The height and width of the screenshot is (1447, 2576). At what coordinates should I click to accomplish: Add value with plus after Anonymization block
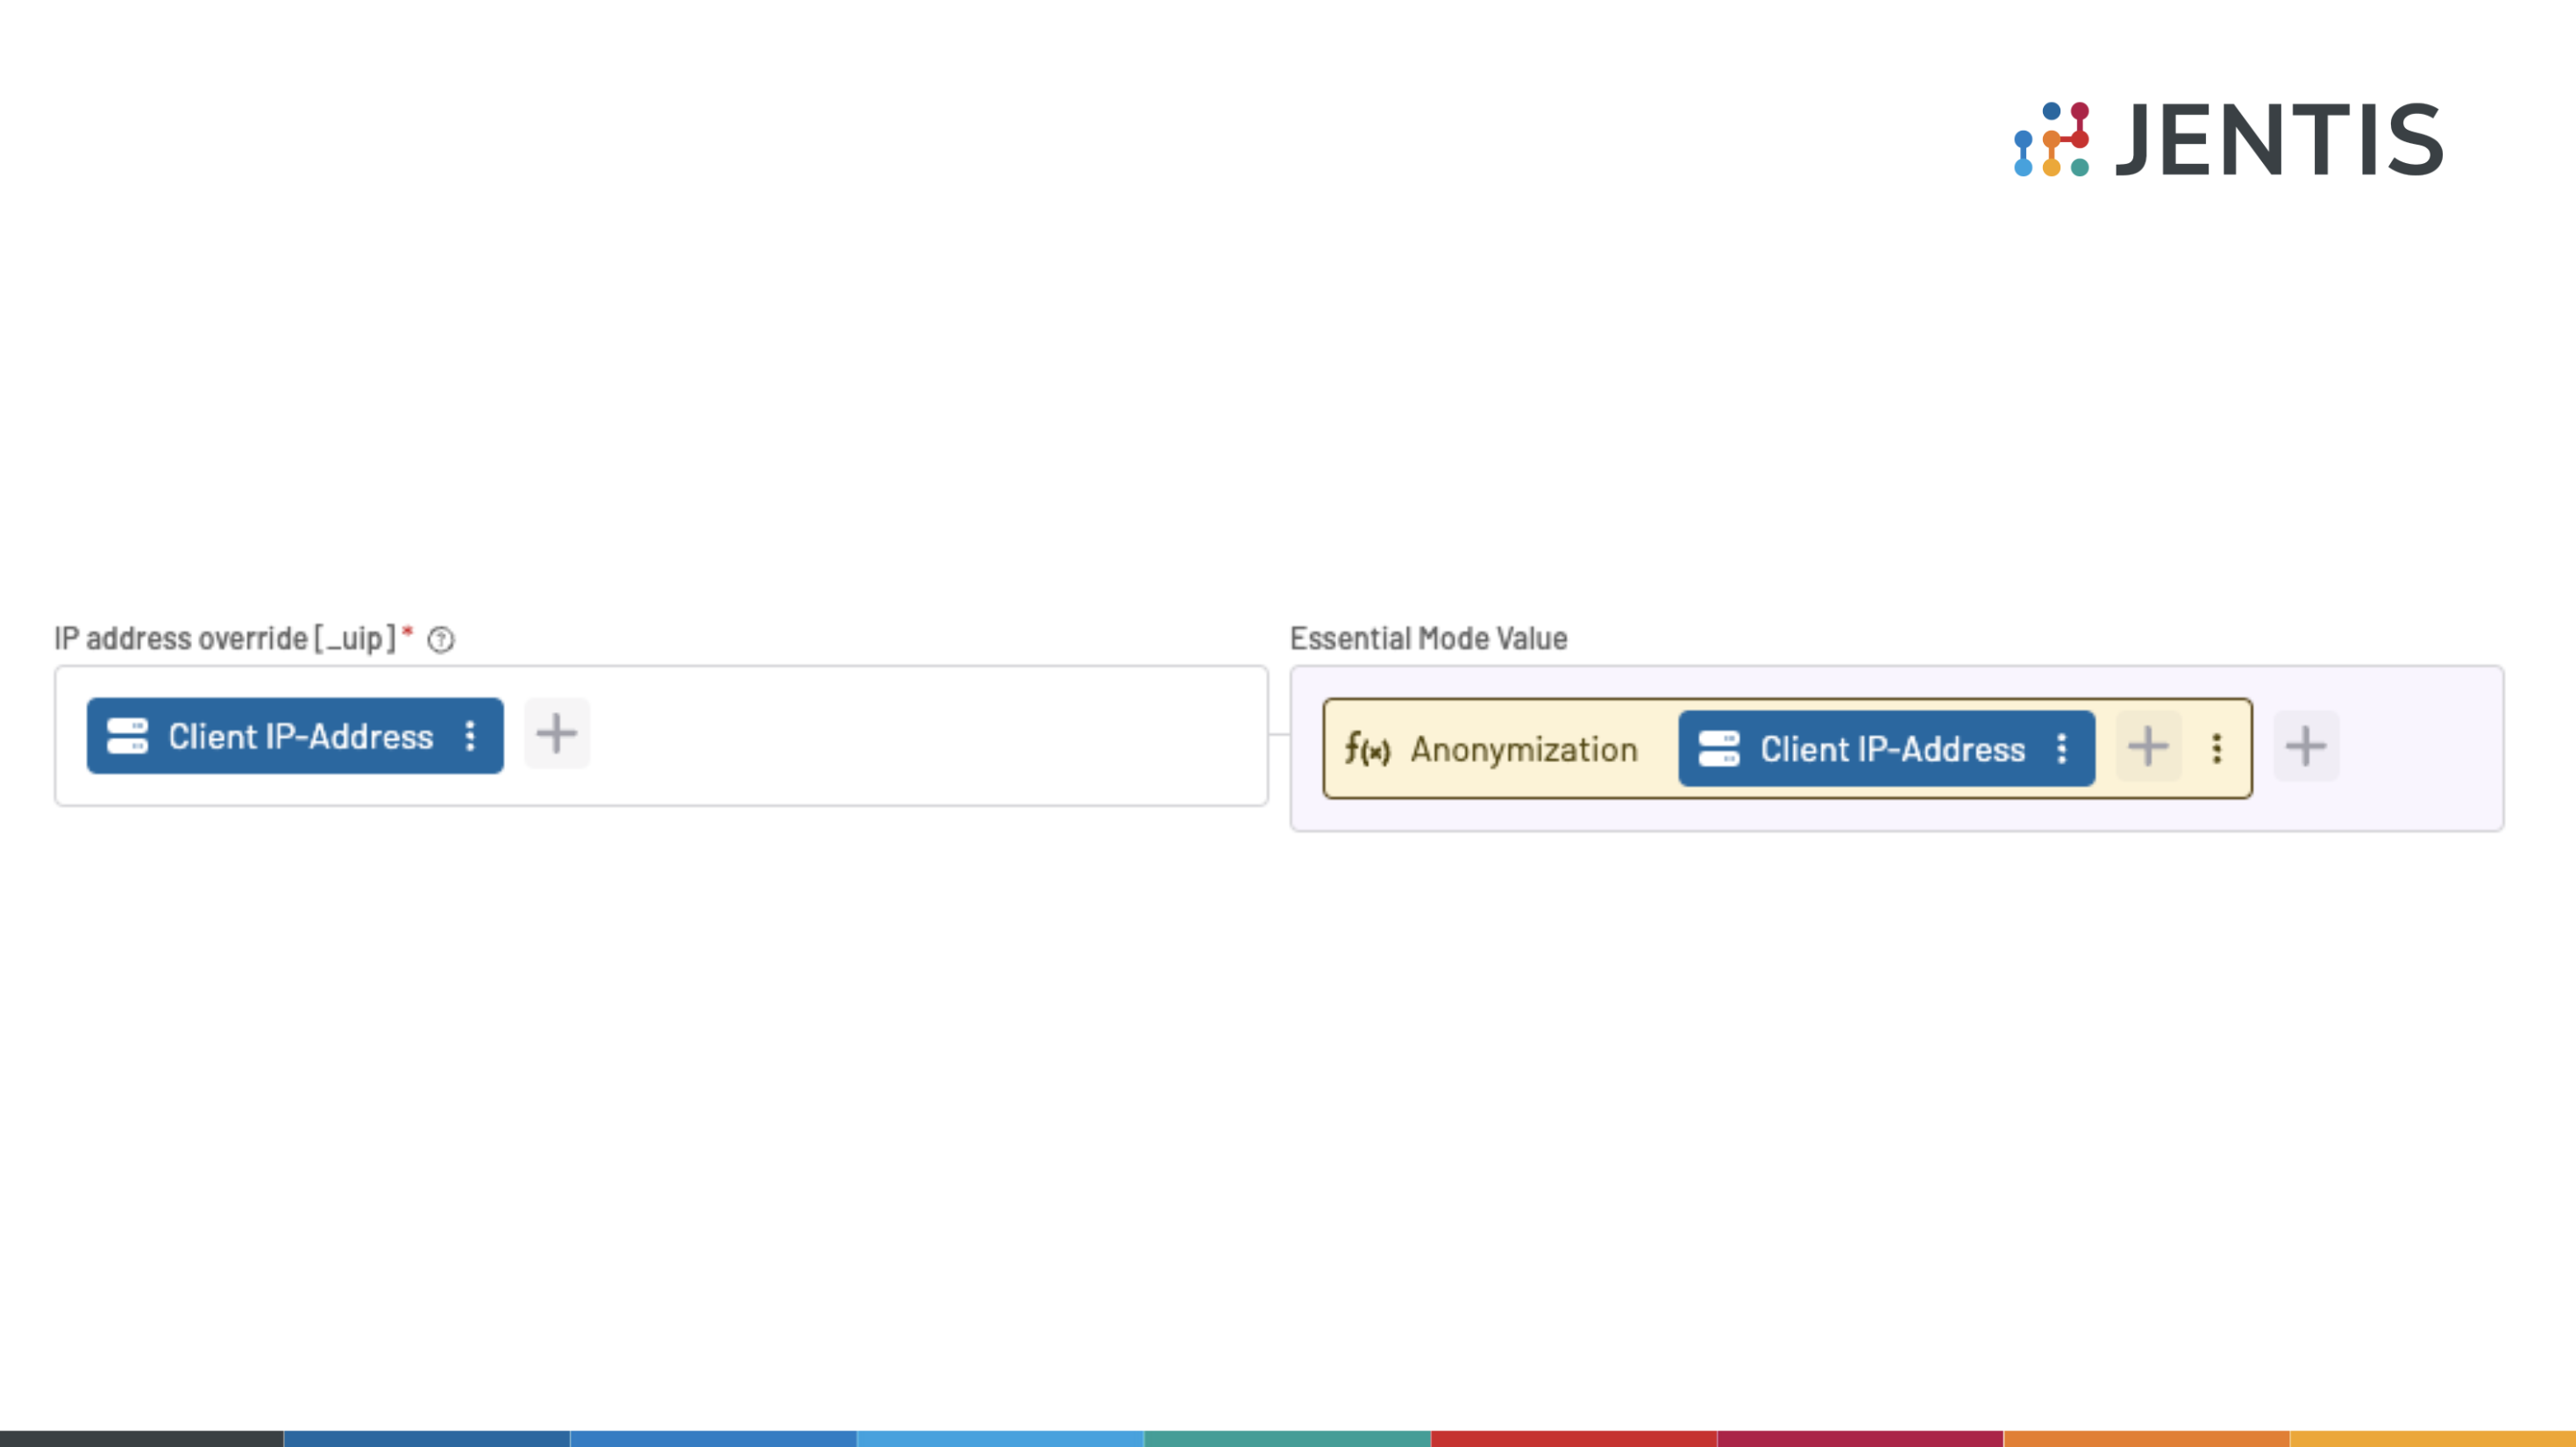click(x=2306, y=747)
